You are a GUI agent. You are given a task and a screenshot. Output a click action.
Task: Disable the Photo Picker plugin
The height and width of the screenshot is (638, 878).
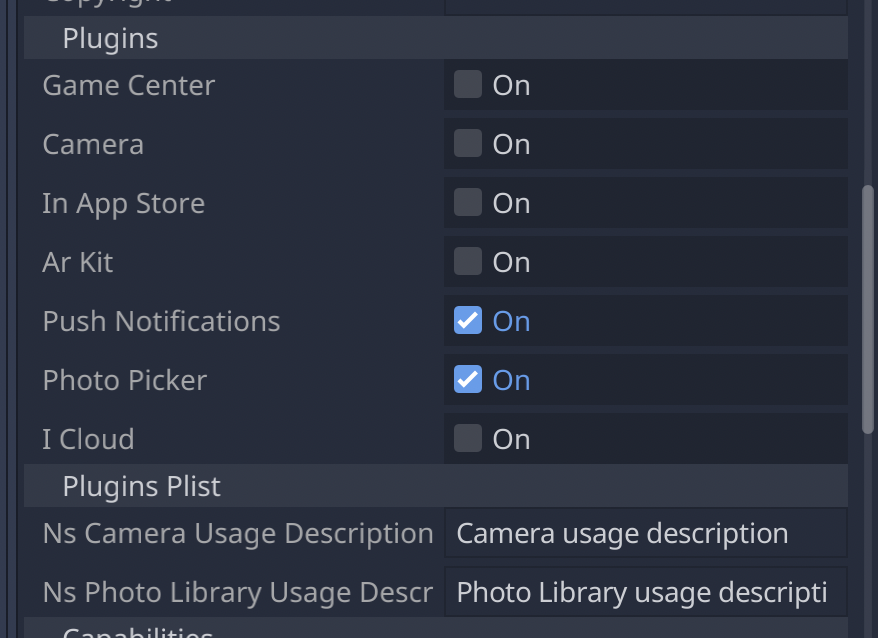[x=467, y=379]
